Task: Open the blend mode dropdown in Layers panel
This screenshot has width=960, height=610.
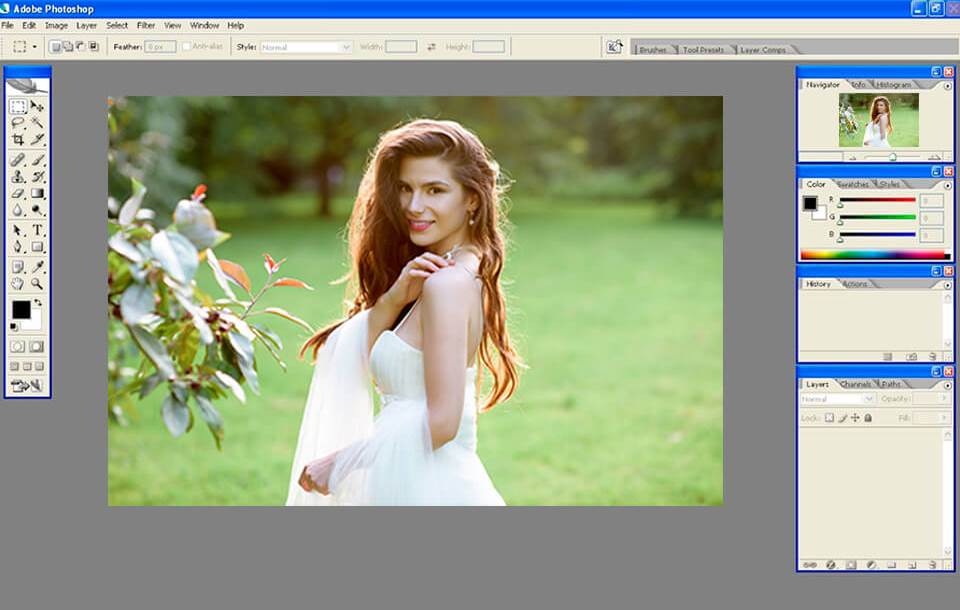Action: [866, 398]
